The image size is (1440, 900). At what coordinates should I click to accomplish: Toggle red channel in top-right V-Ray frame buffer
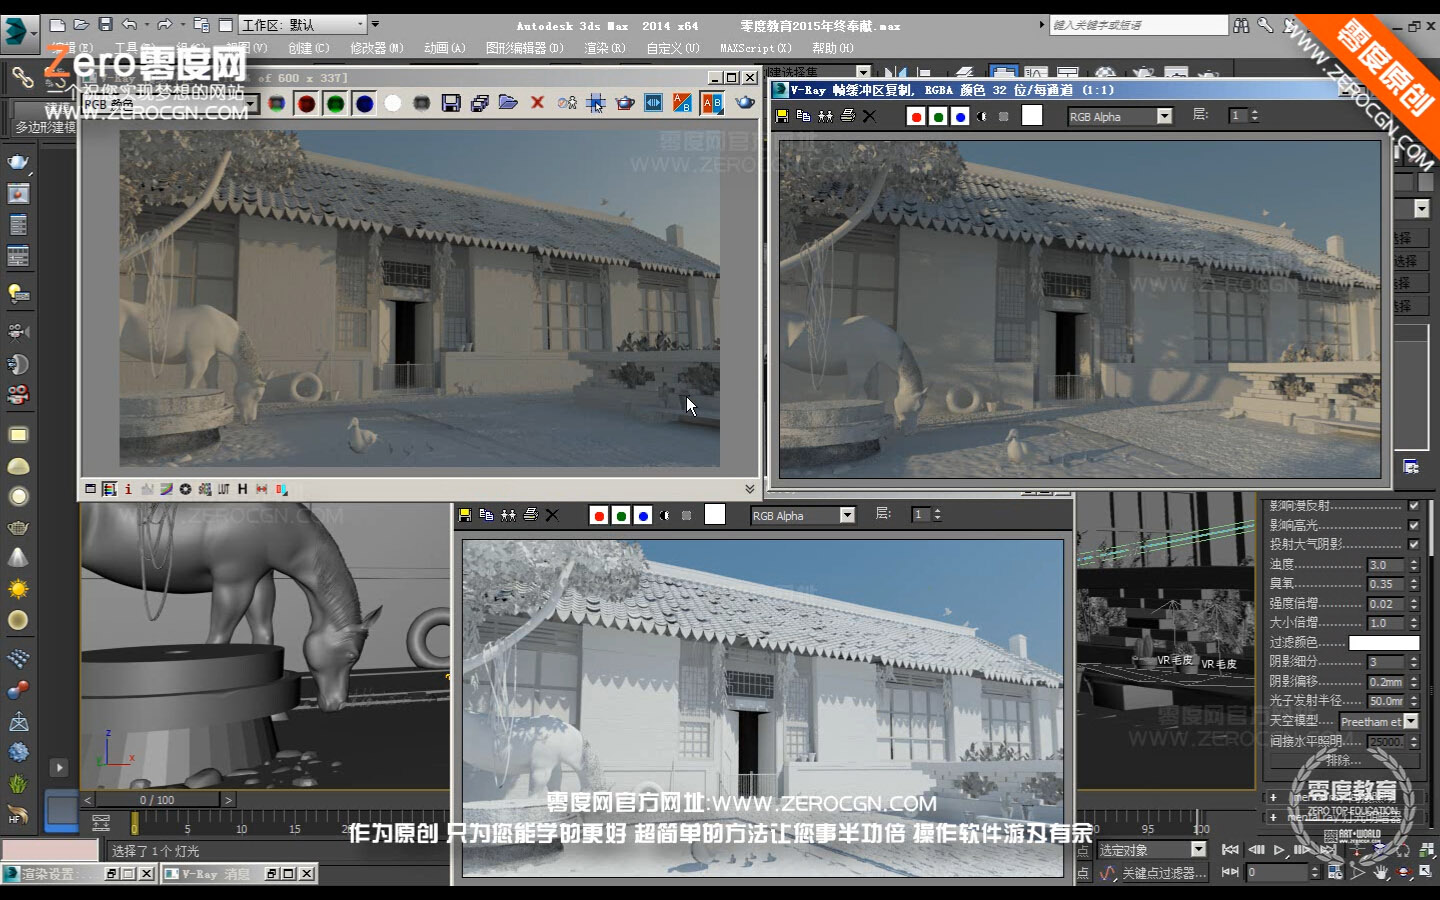(916, 116)
